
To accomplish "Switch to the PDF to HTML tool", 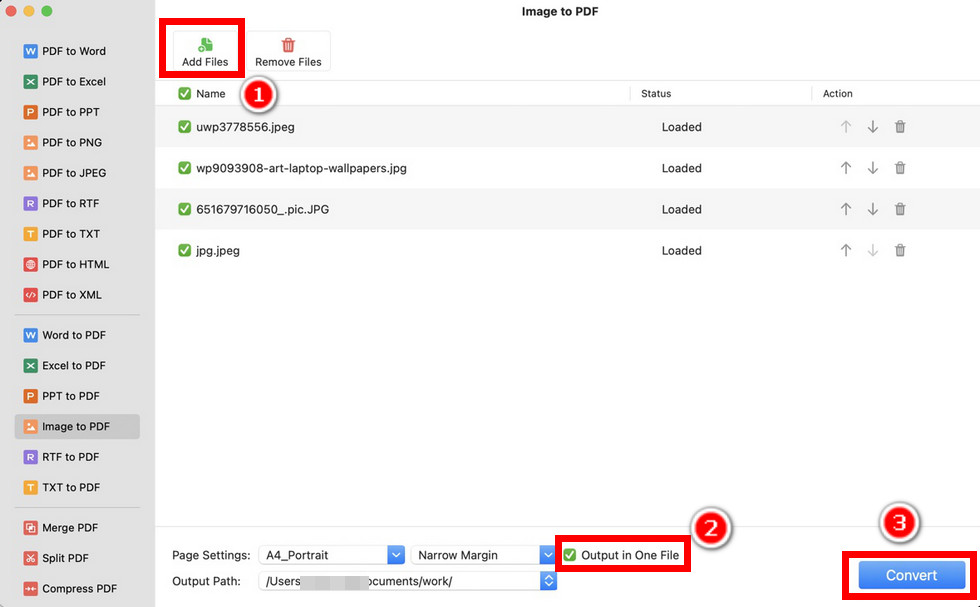I will pos(70,264).
